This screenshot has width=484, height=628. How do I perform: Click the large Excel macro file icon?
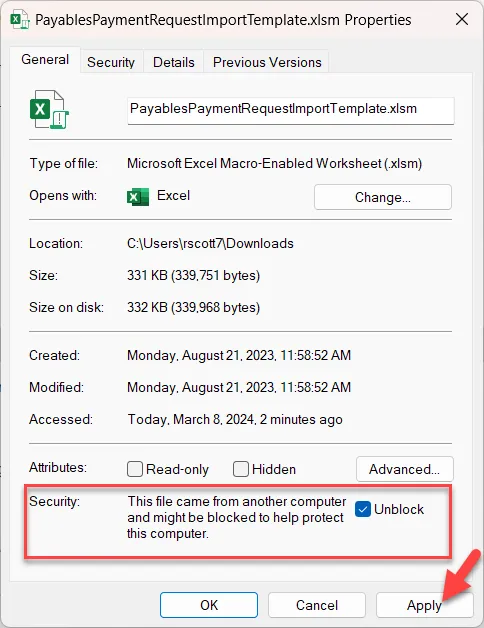coord(49,109)
